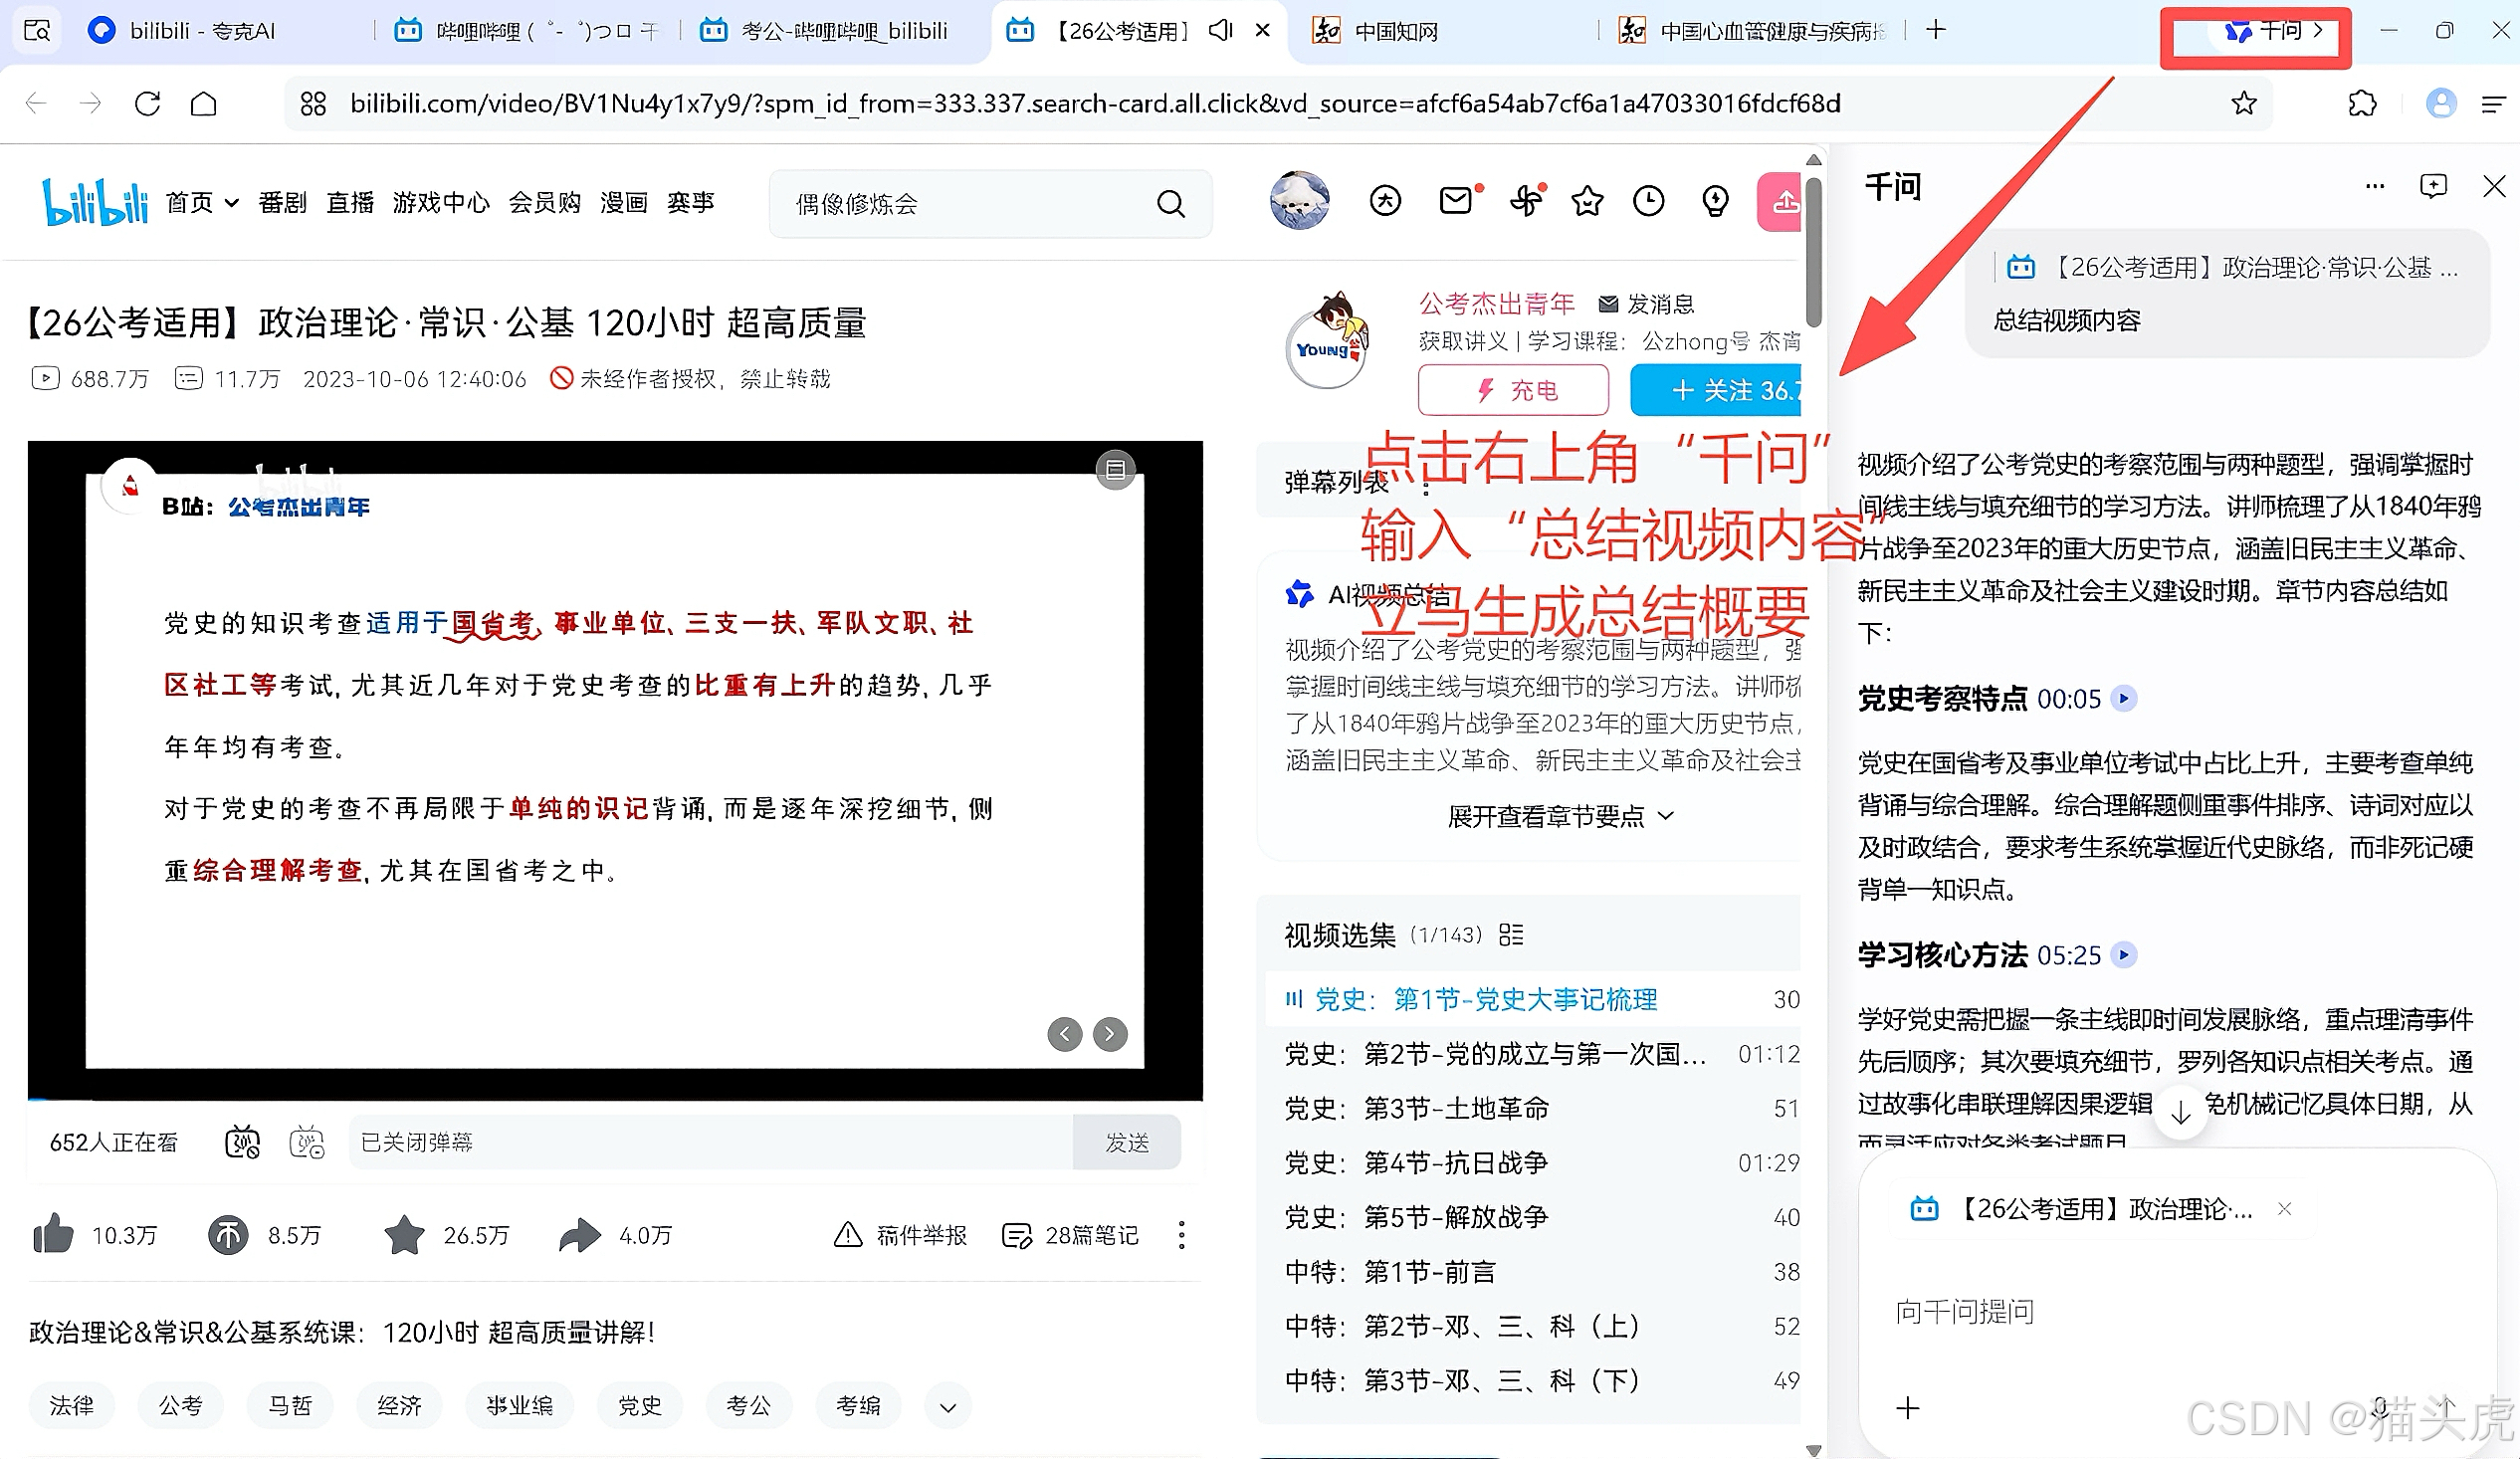Open 28篇笔记 notes
Viewport: 2520px width, 1459px height.
click(1070, 1235)
